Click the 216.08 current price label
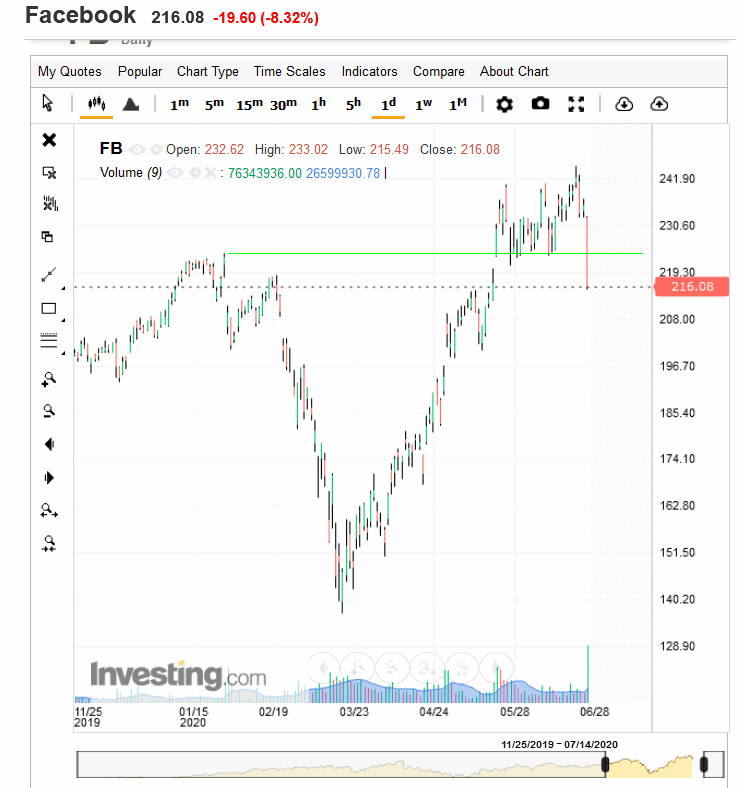Image resolution: width=743 pixels, height=788 pixels. [x=692, y=287]
